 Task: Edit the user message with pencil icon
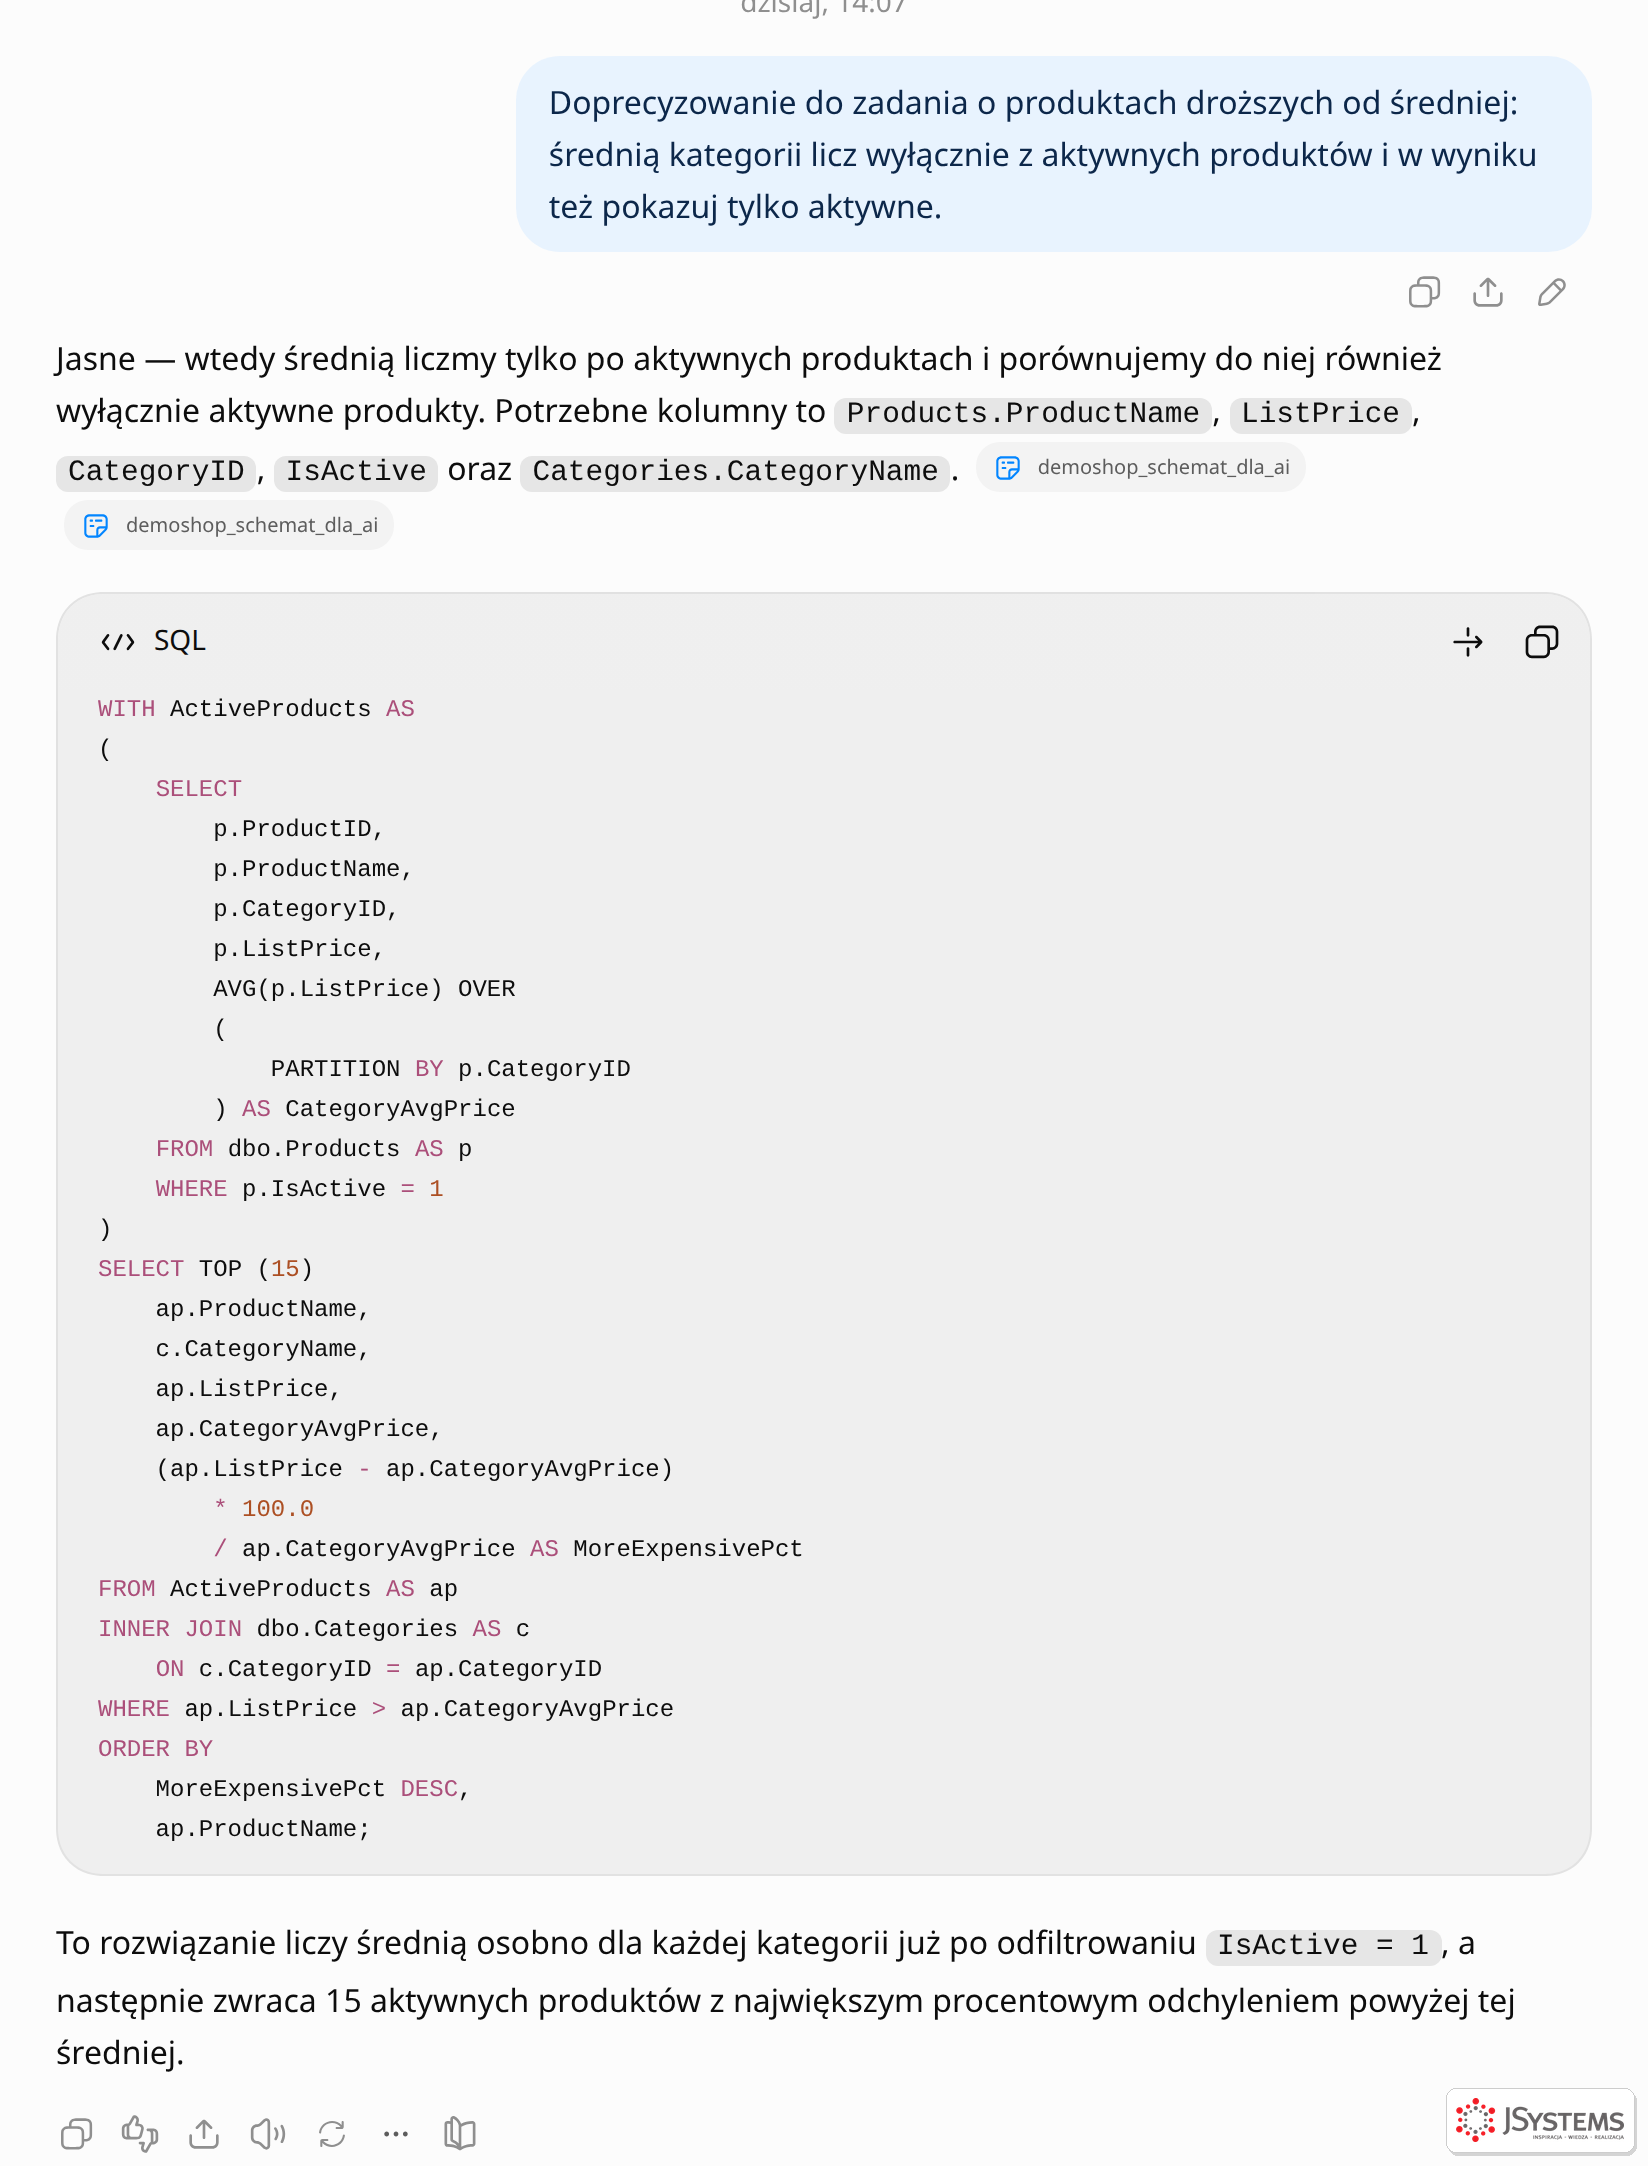(1552, 292)
